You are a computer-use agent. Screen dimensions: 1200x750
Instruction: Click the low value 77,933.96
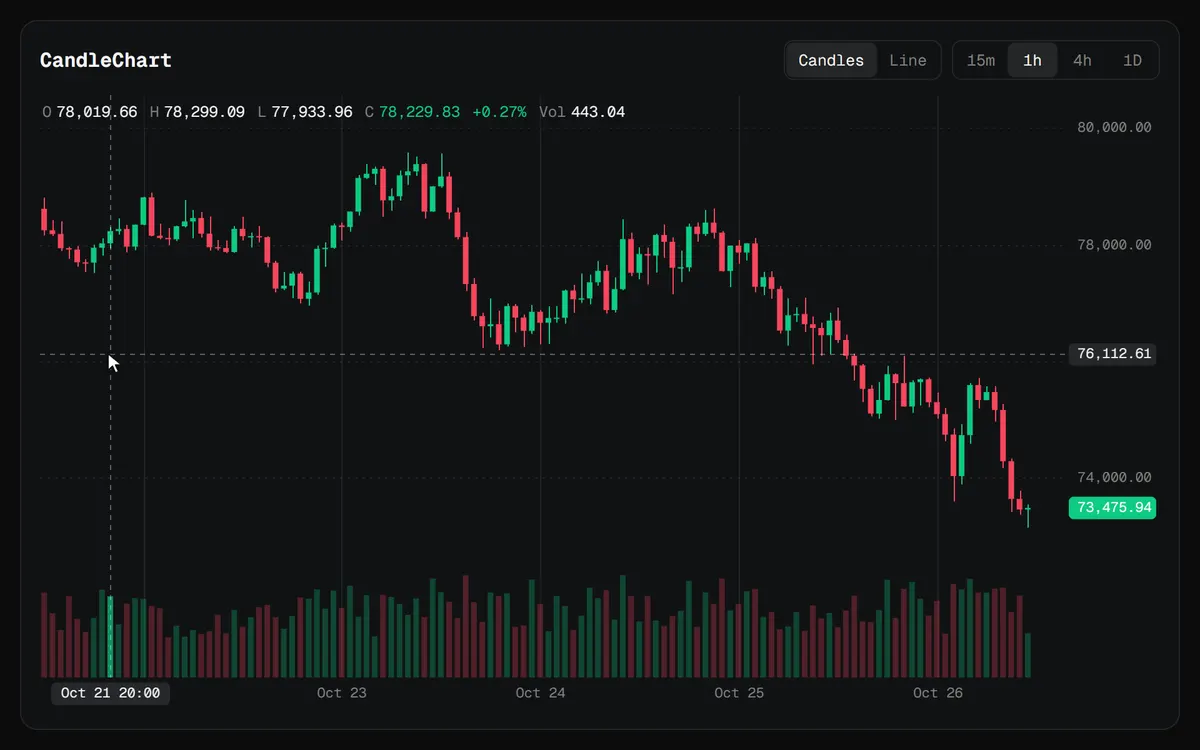pyautogui.click(x=312, y=112)
